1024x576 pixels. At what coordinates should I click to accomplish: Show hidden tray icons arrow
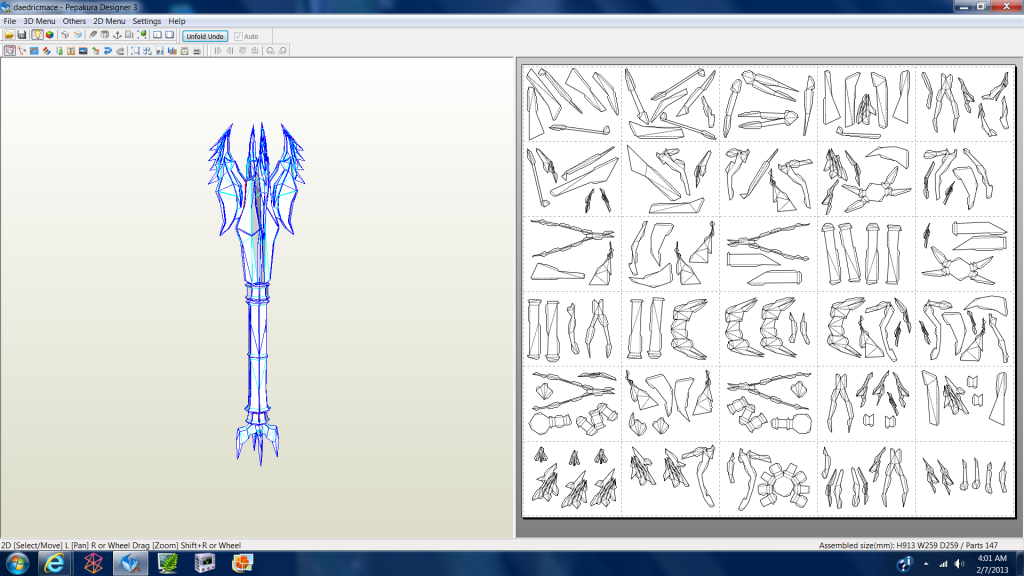926,564
